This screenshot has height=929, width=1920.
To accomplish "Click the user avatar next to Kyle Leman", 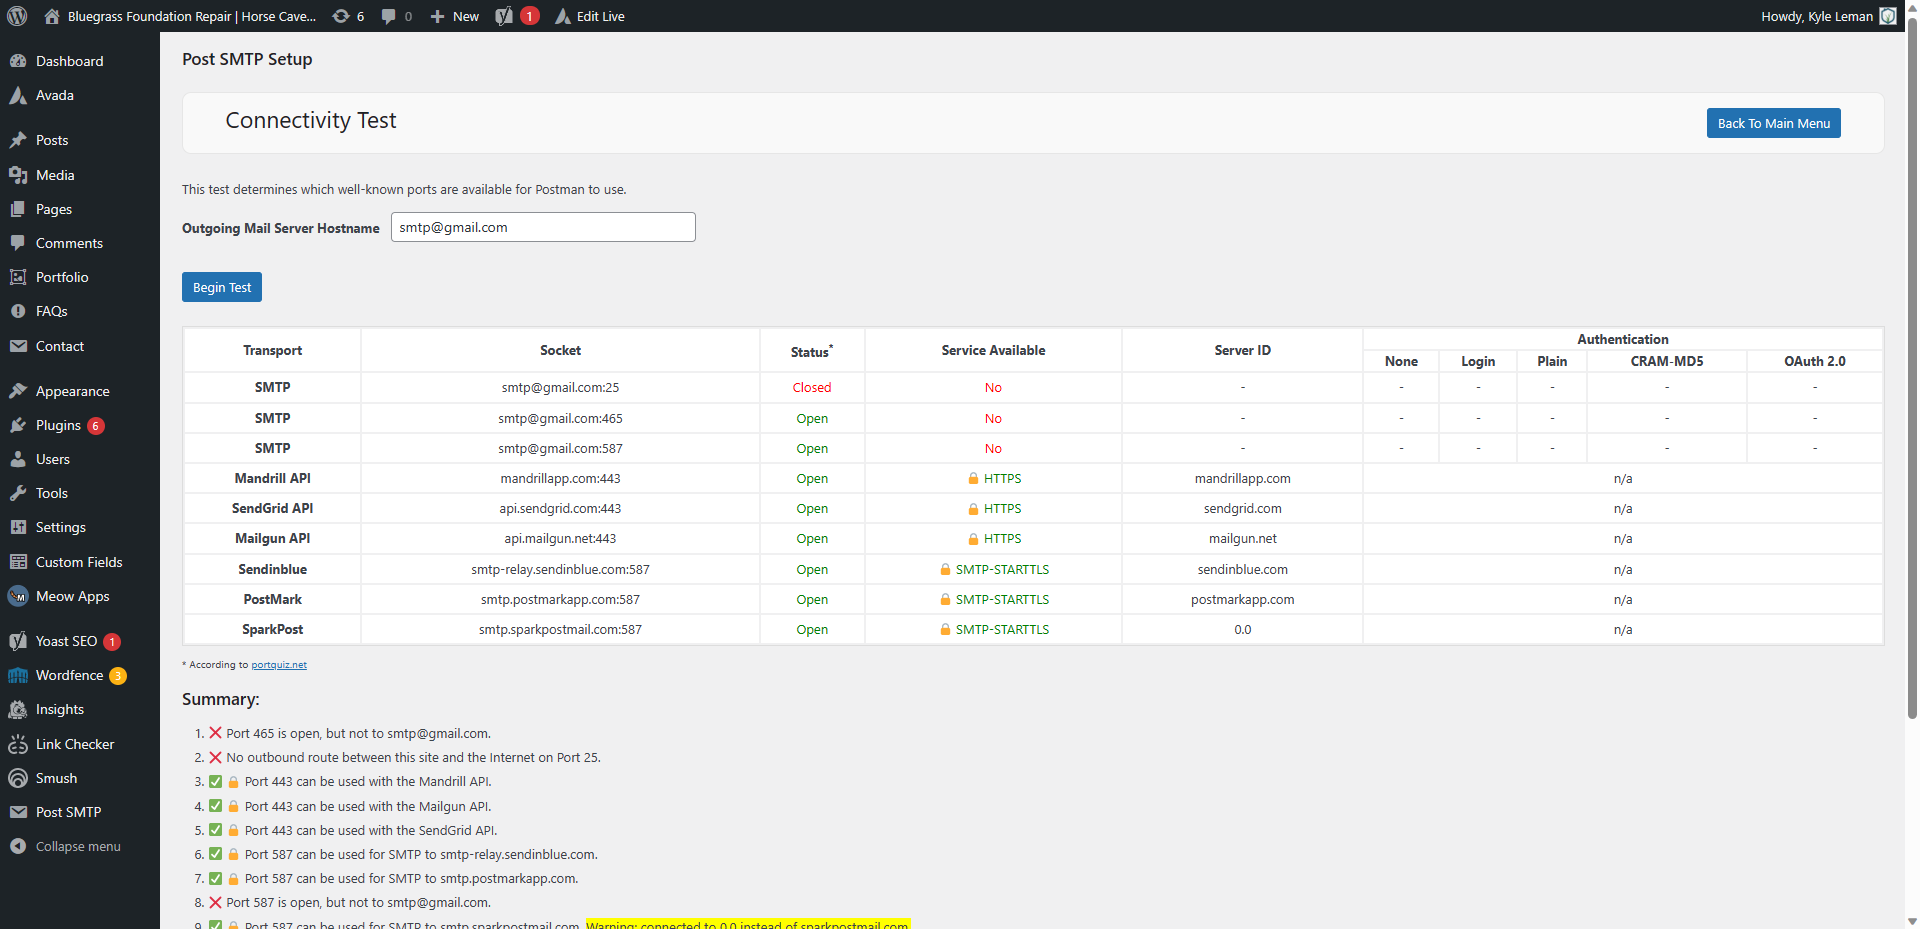I will pyautogui.click(x=1888, y=16).
